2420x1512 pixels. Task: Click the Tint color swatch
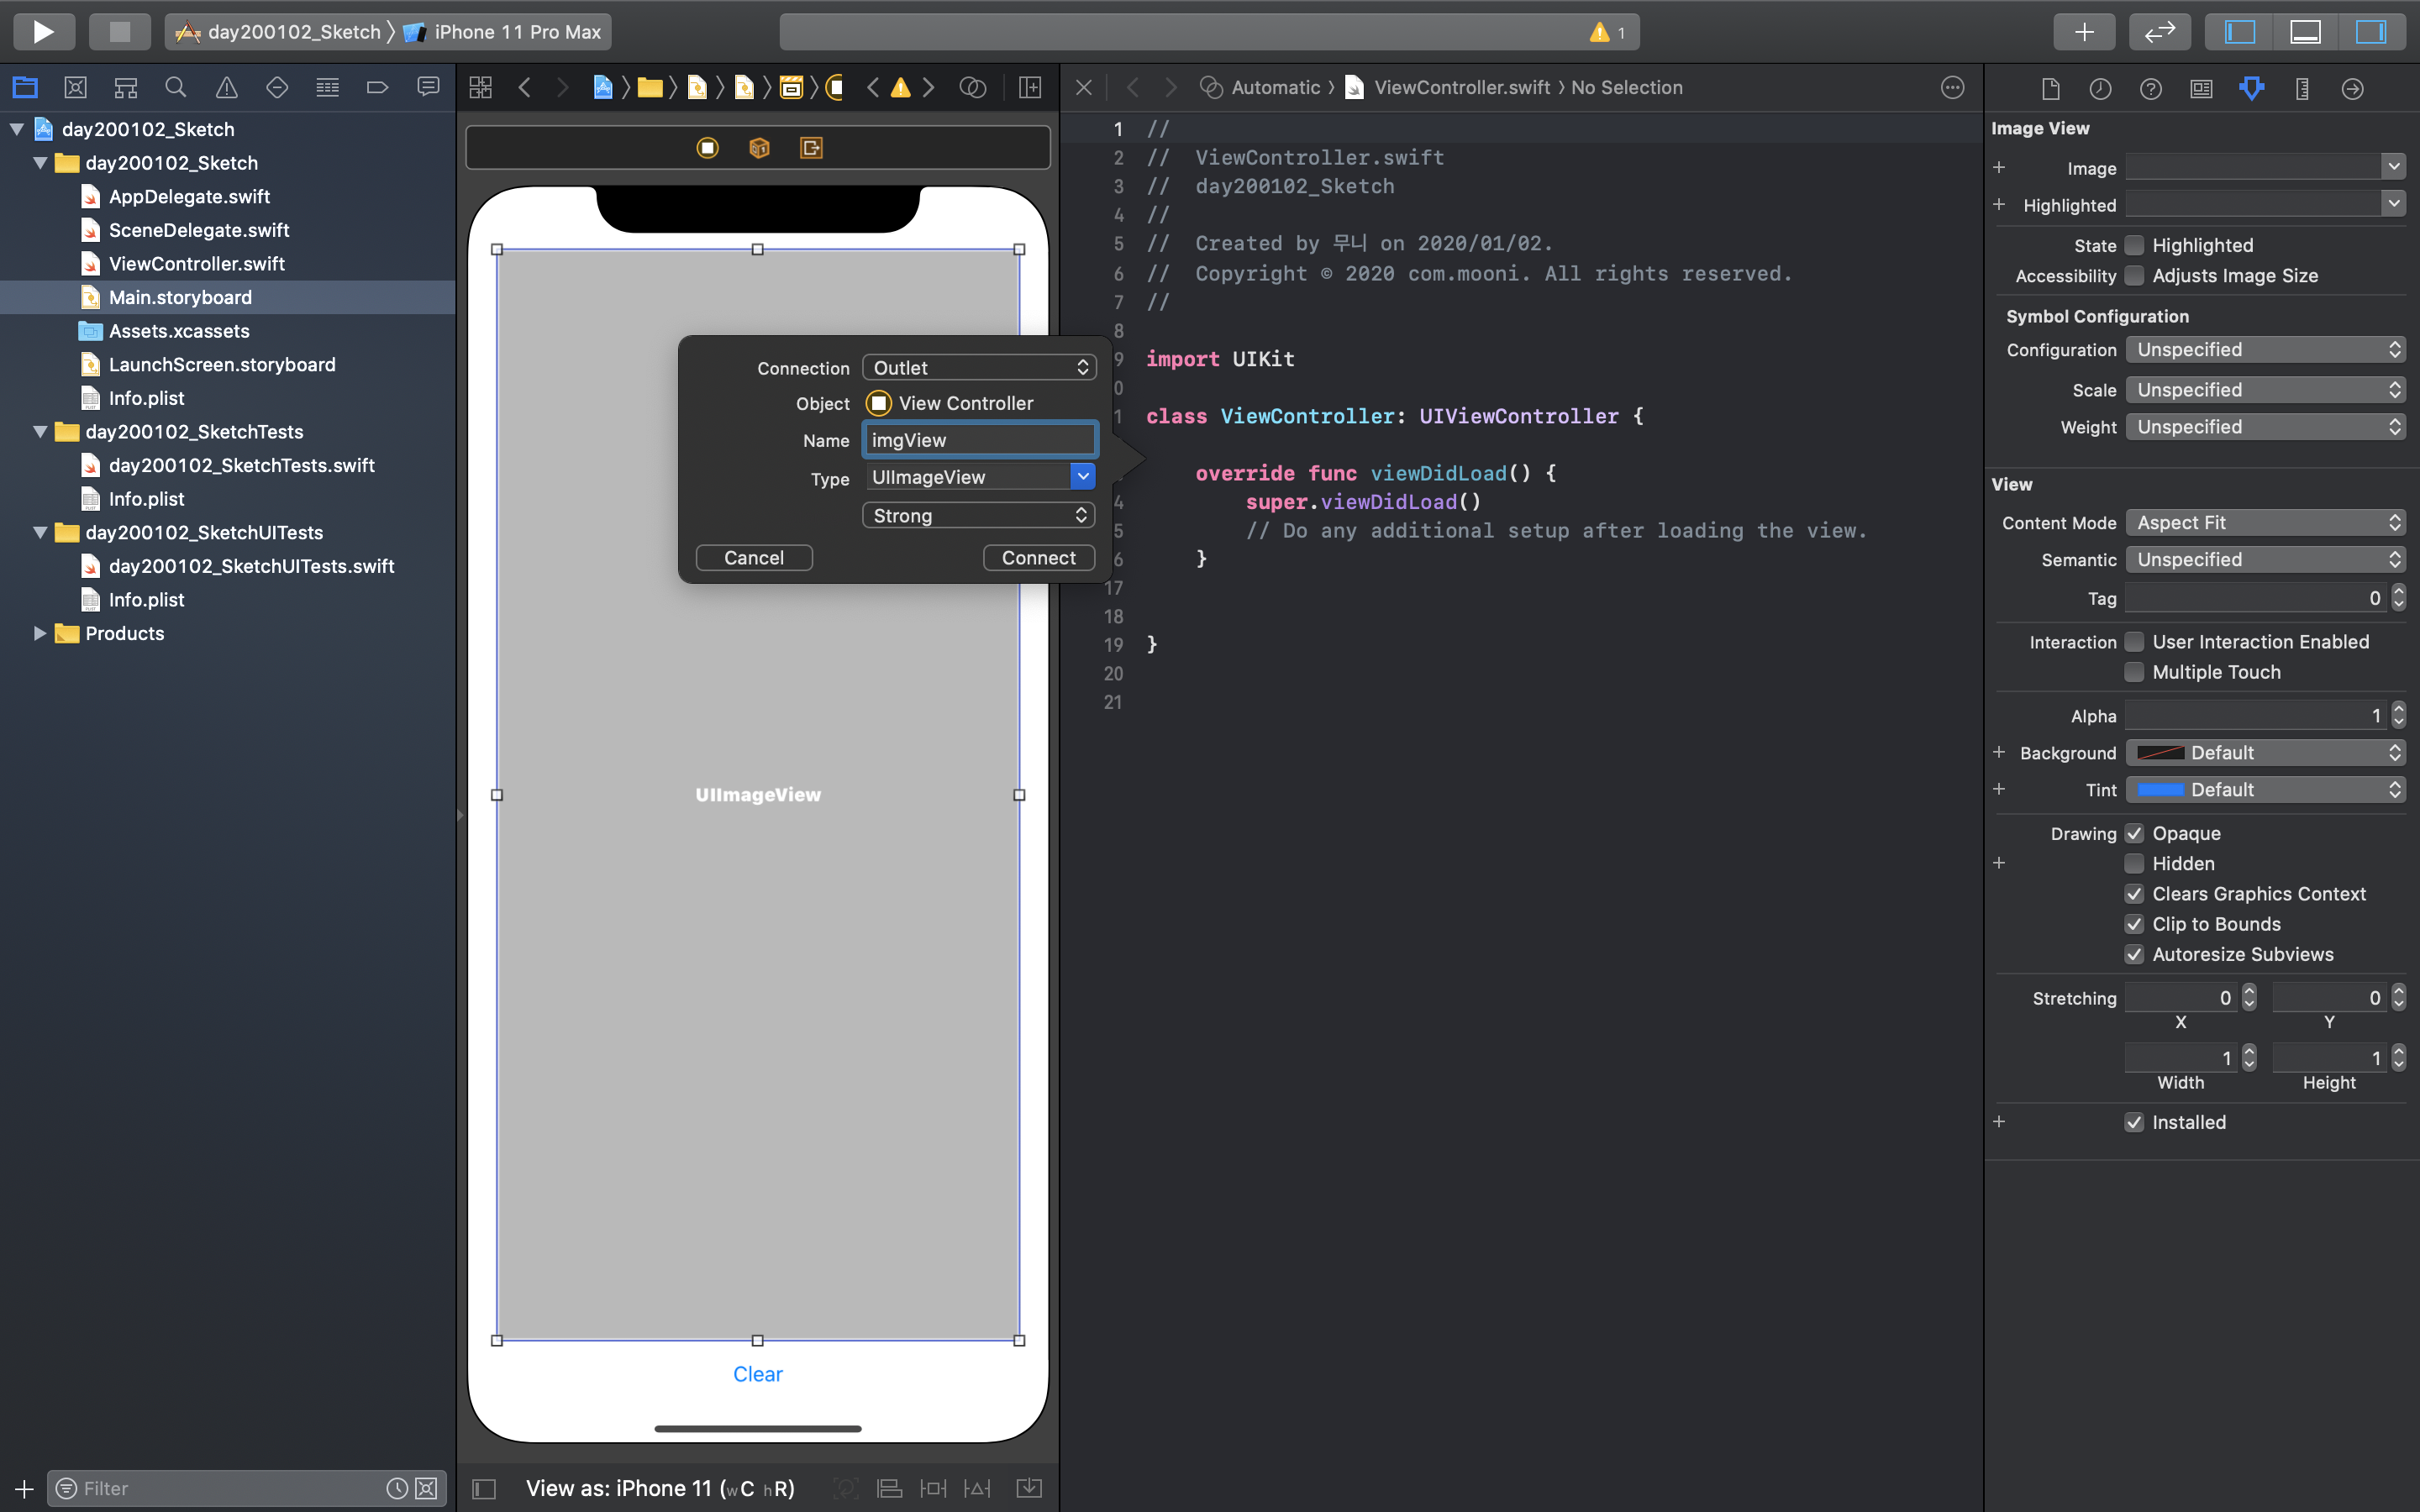(2160, 790)
